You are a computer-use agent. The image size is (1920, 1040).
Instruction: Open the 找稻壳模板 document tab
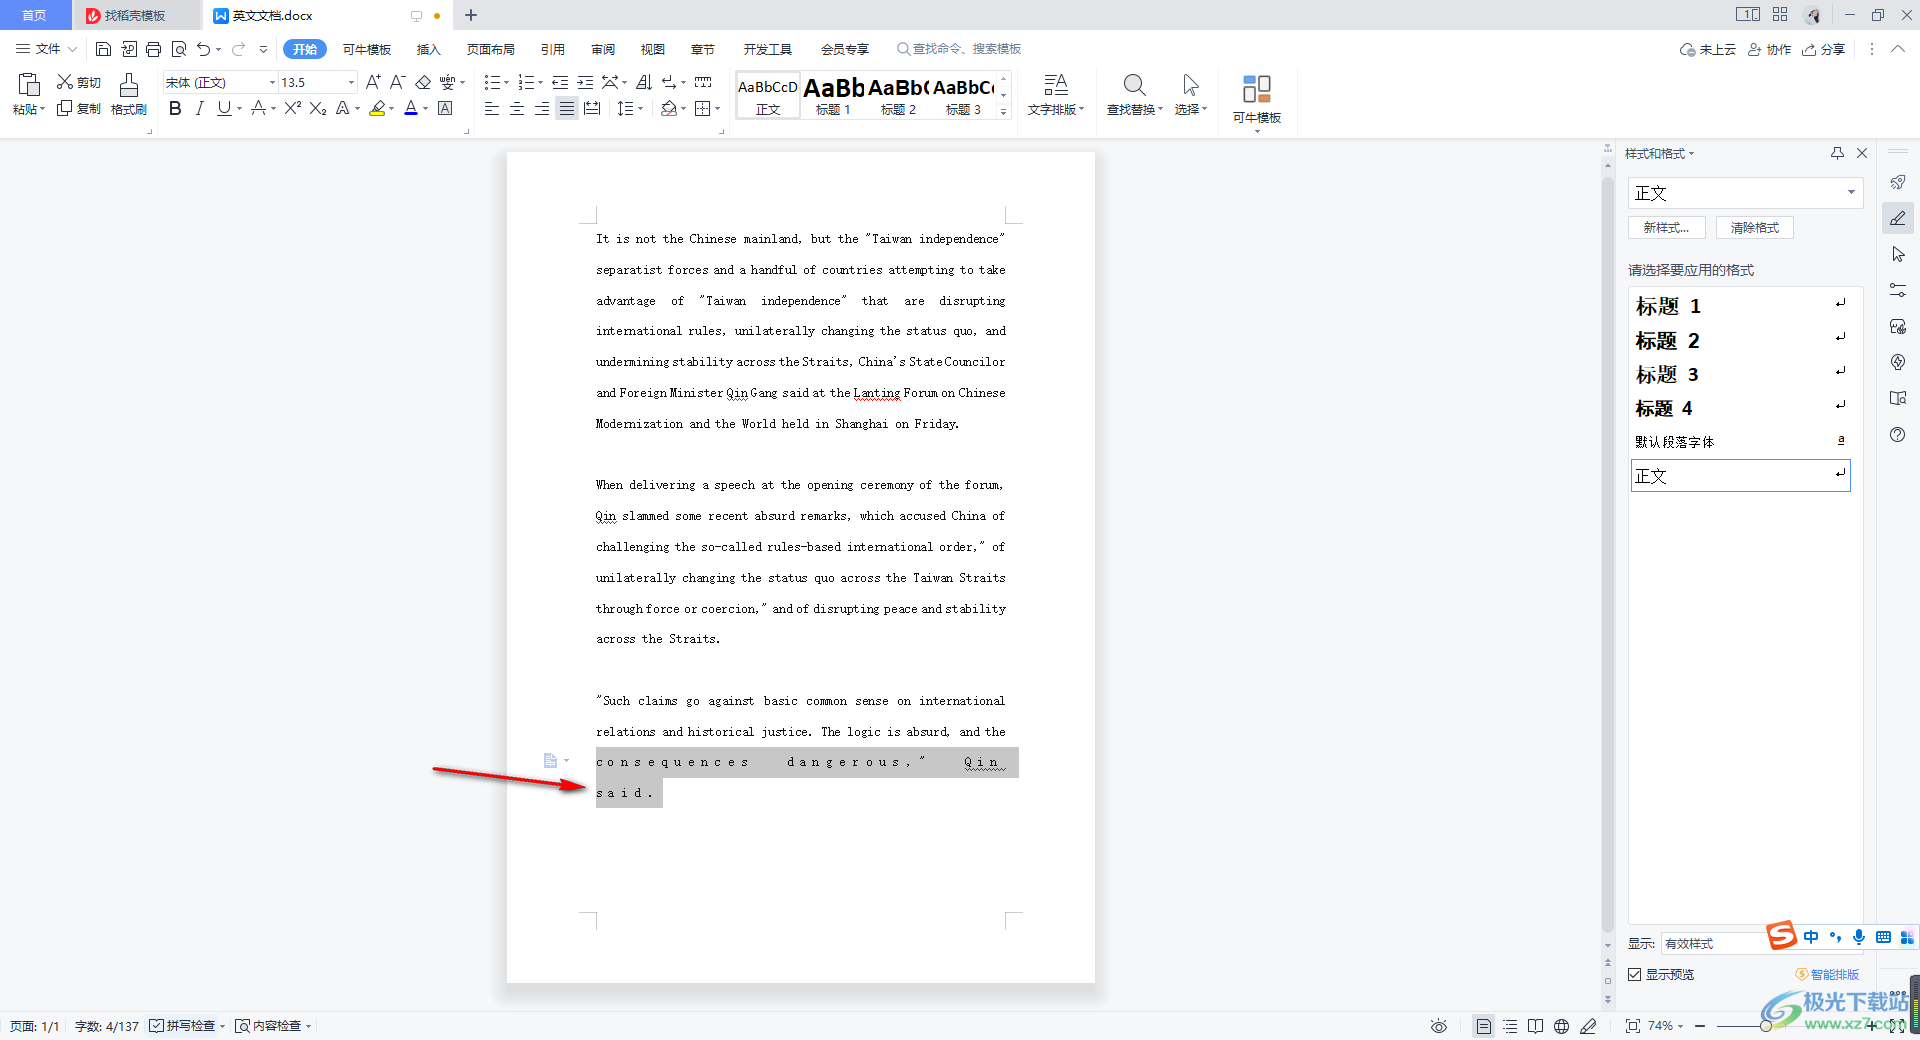[135, 15]
